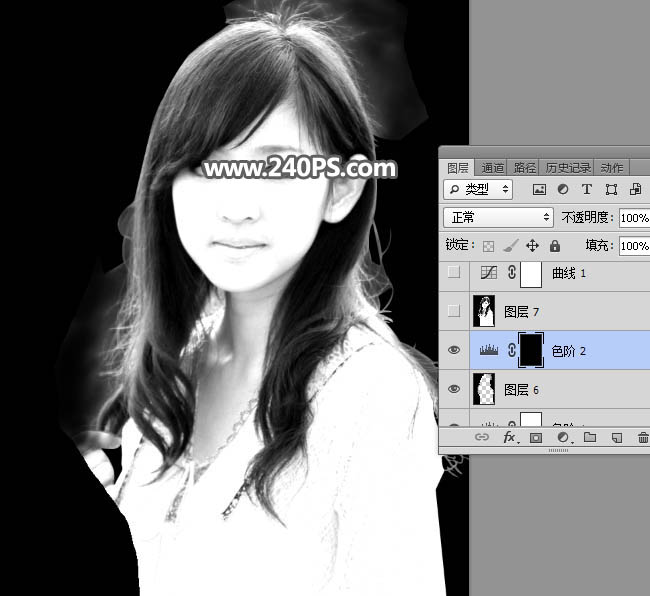Select layer name 色阶 2

(x=568, y=351)
